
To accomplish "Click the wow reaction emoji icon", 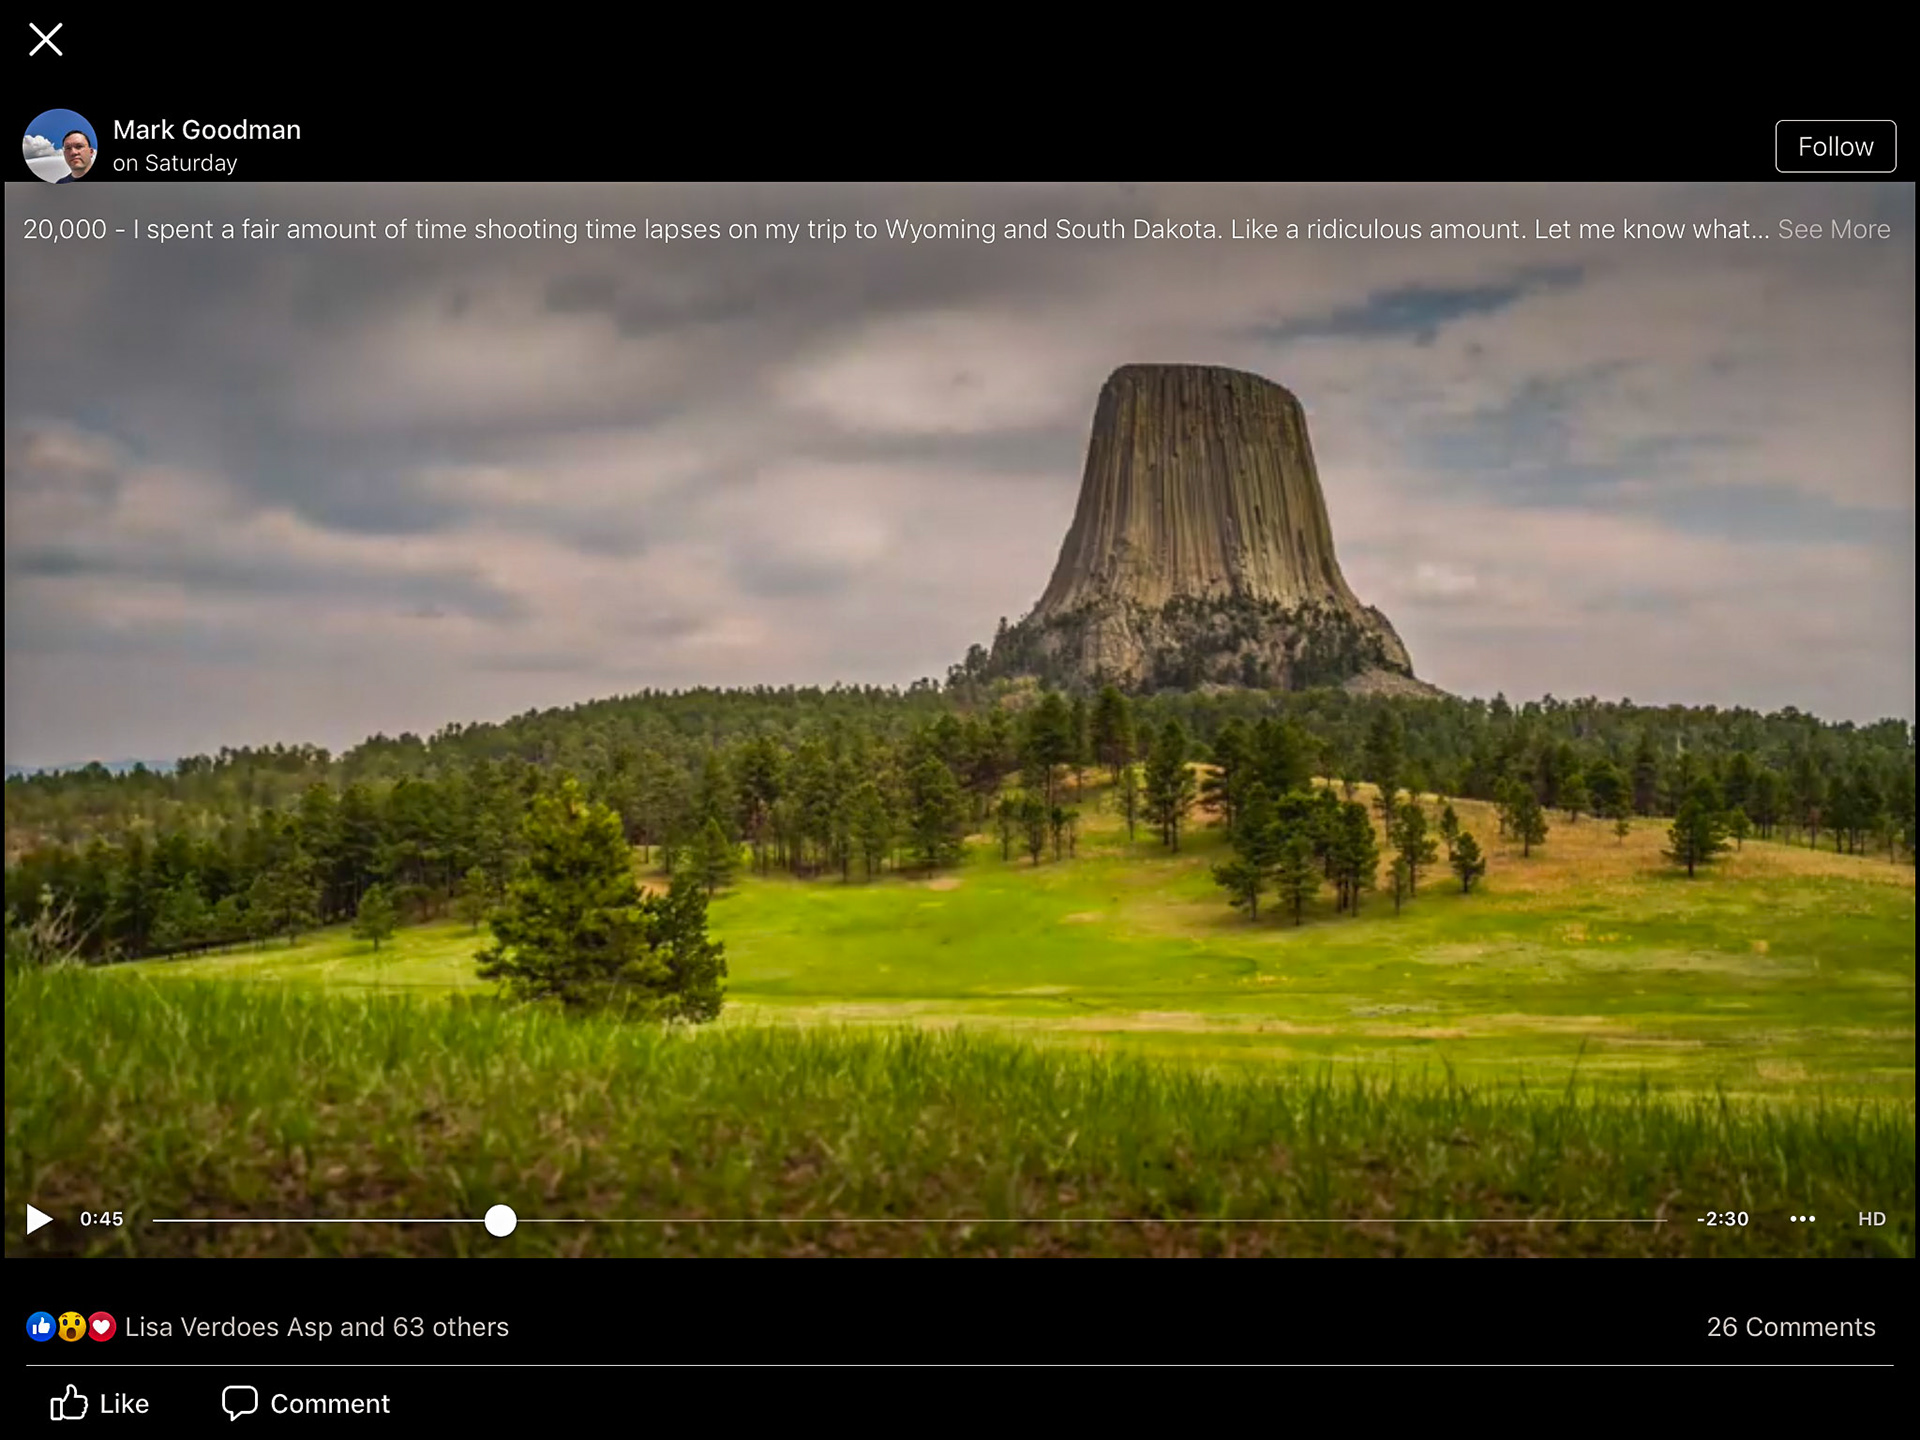I will tap(71, 1327).
